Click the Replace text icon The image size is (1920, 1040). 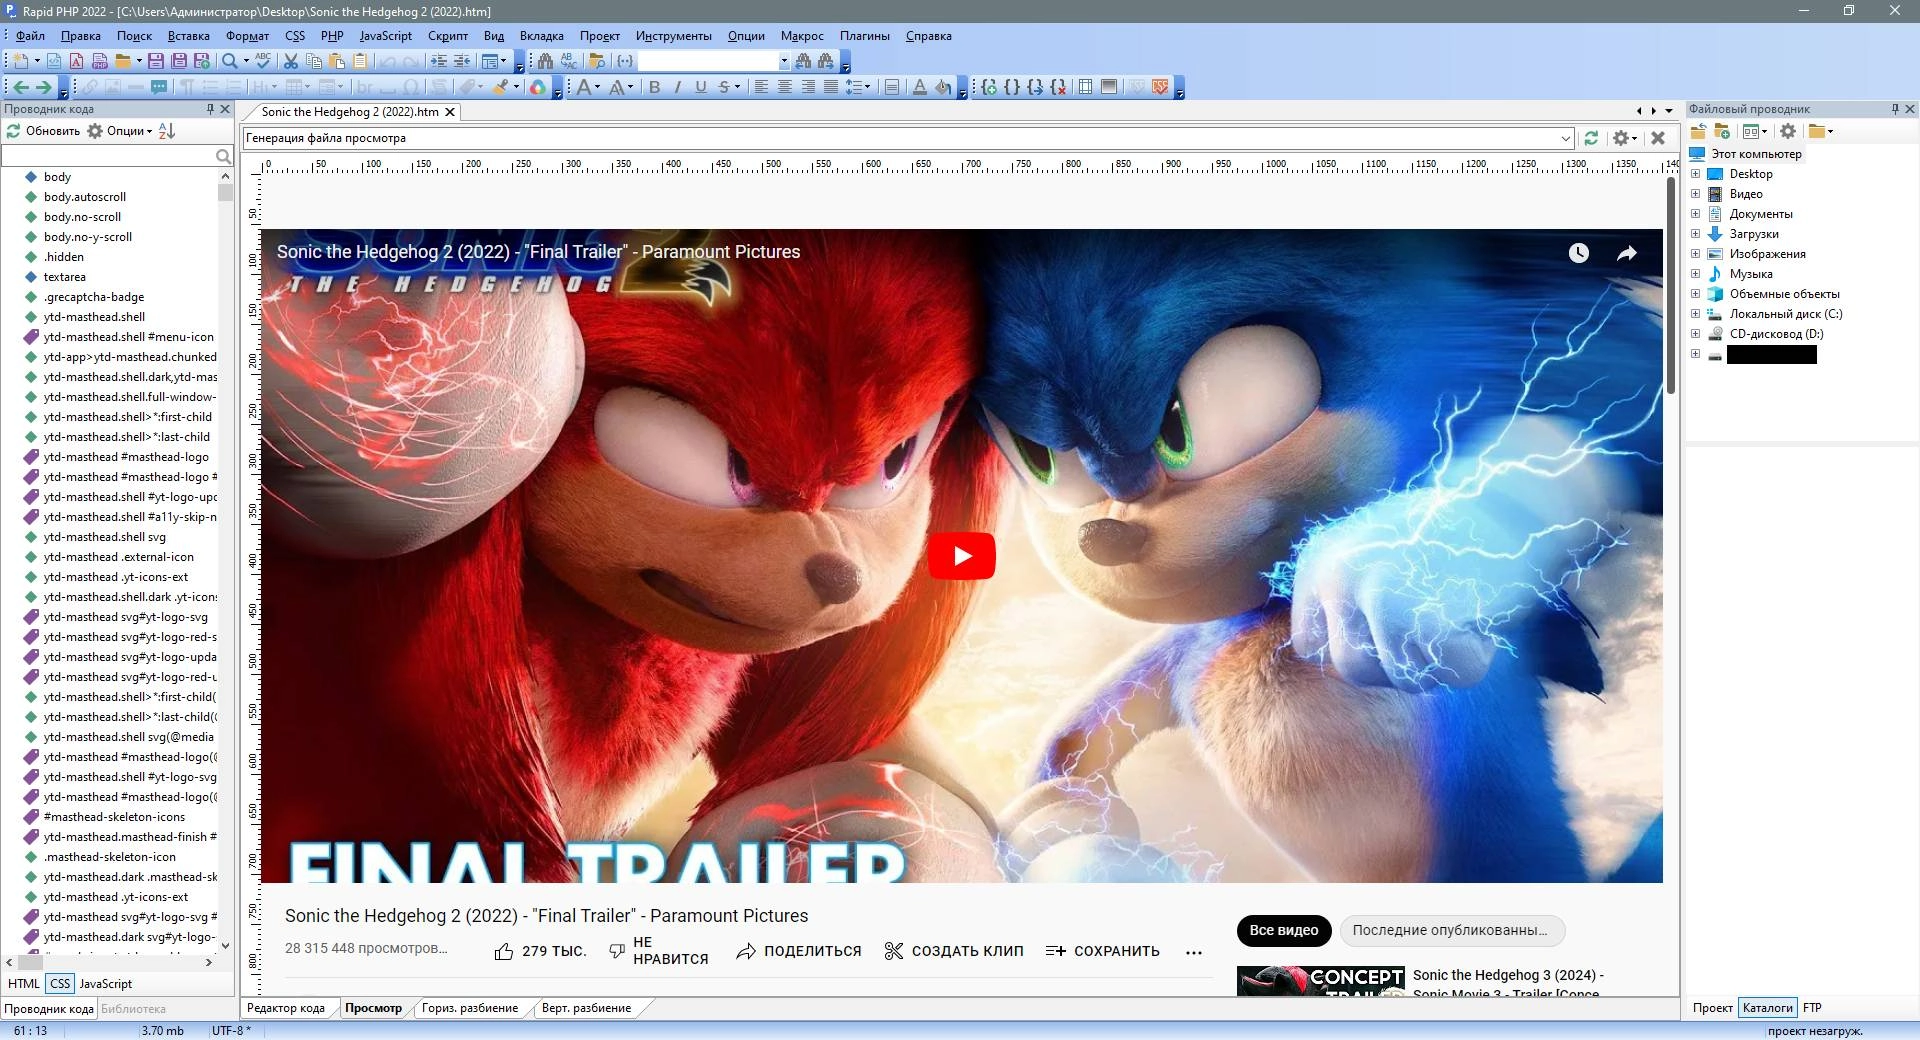(568, 61)
